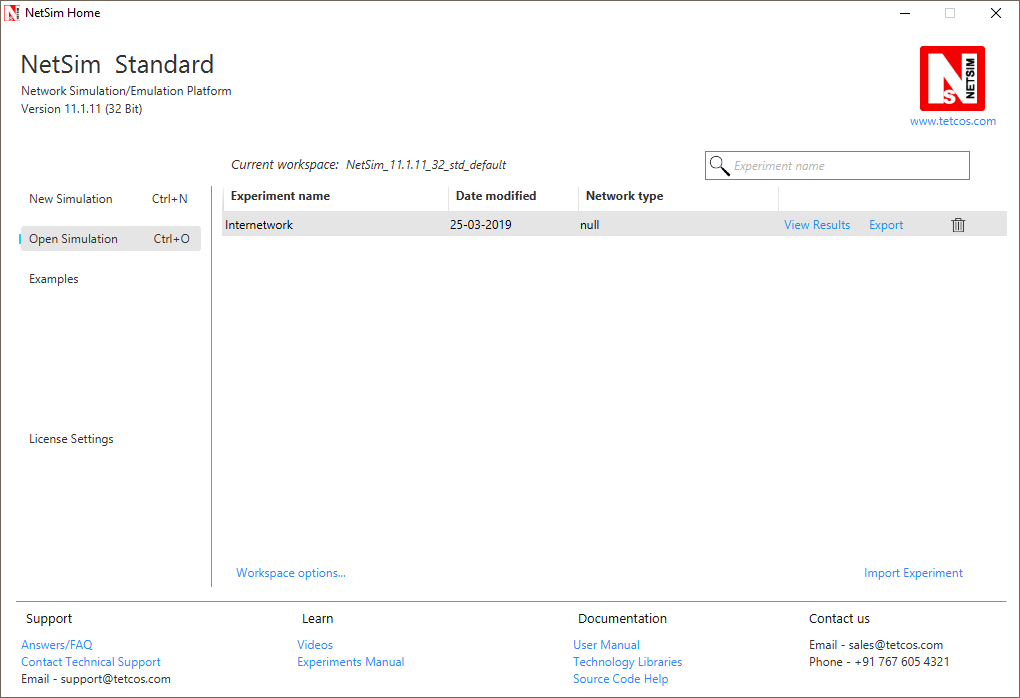Screen dimensions: 1020x698
Task: Open the Videos learning link
Action: [x=315, y=645]
